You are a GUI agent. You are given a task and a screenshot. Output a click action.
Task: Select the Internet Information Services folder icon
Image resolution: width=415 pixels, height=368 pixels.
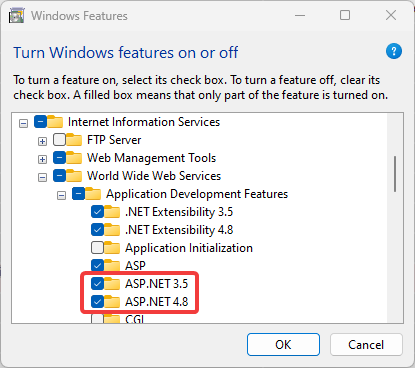[x=55, y=122]
